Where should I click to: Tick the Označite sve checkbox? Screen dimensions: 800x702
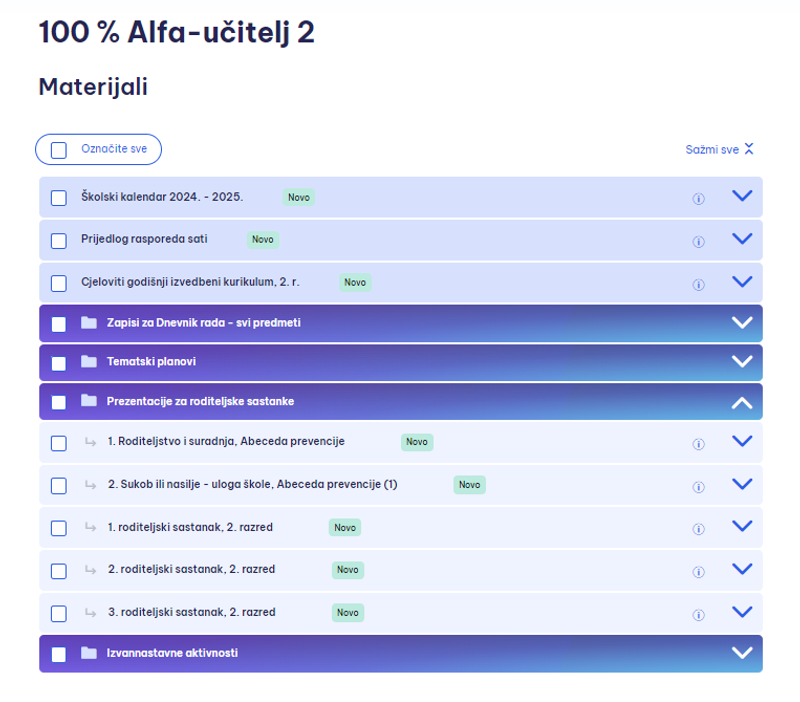click(x=59, y=150)
